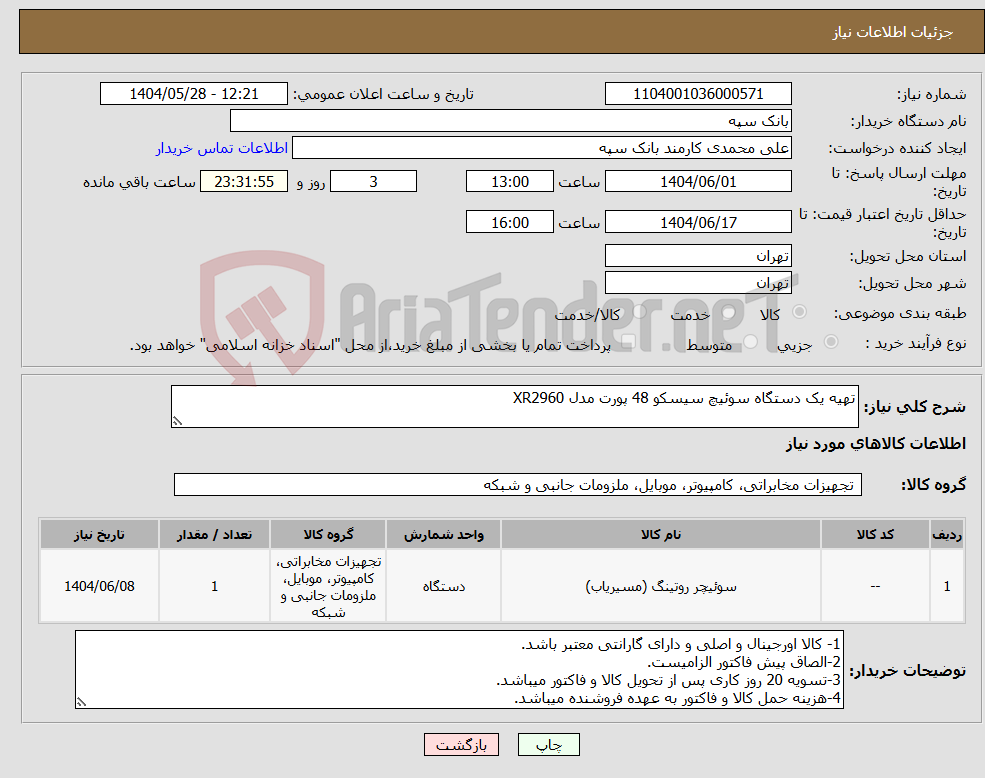The height and width of the screenshot is (778, 985).
Task: Click the announcement date field 1404/05/28 - 12:21
Action: pyautogui.click(x=193, y=94)
